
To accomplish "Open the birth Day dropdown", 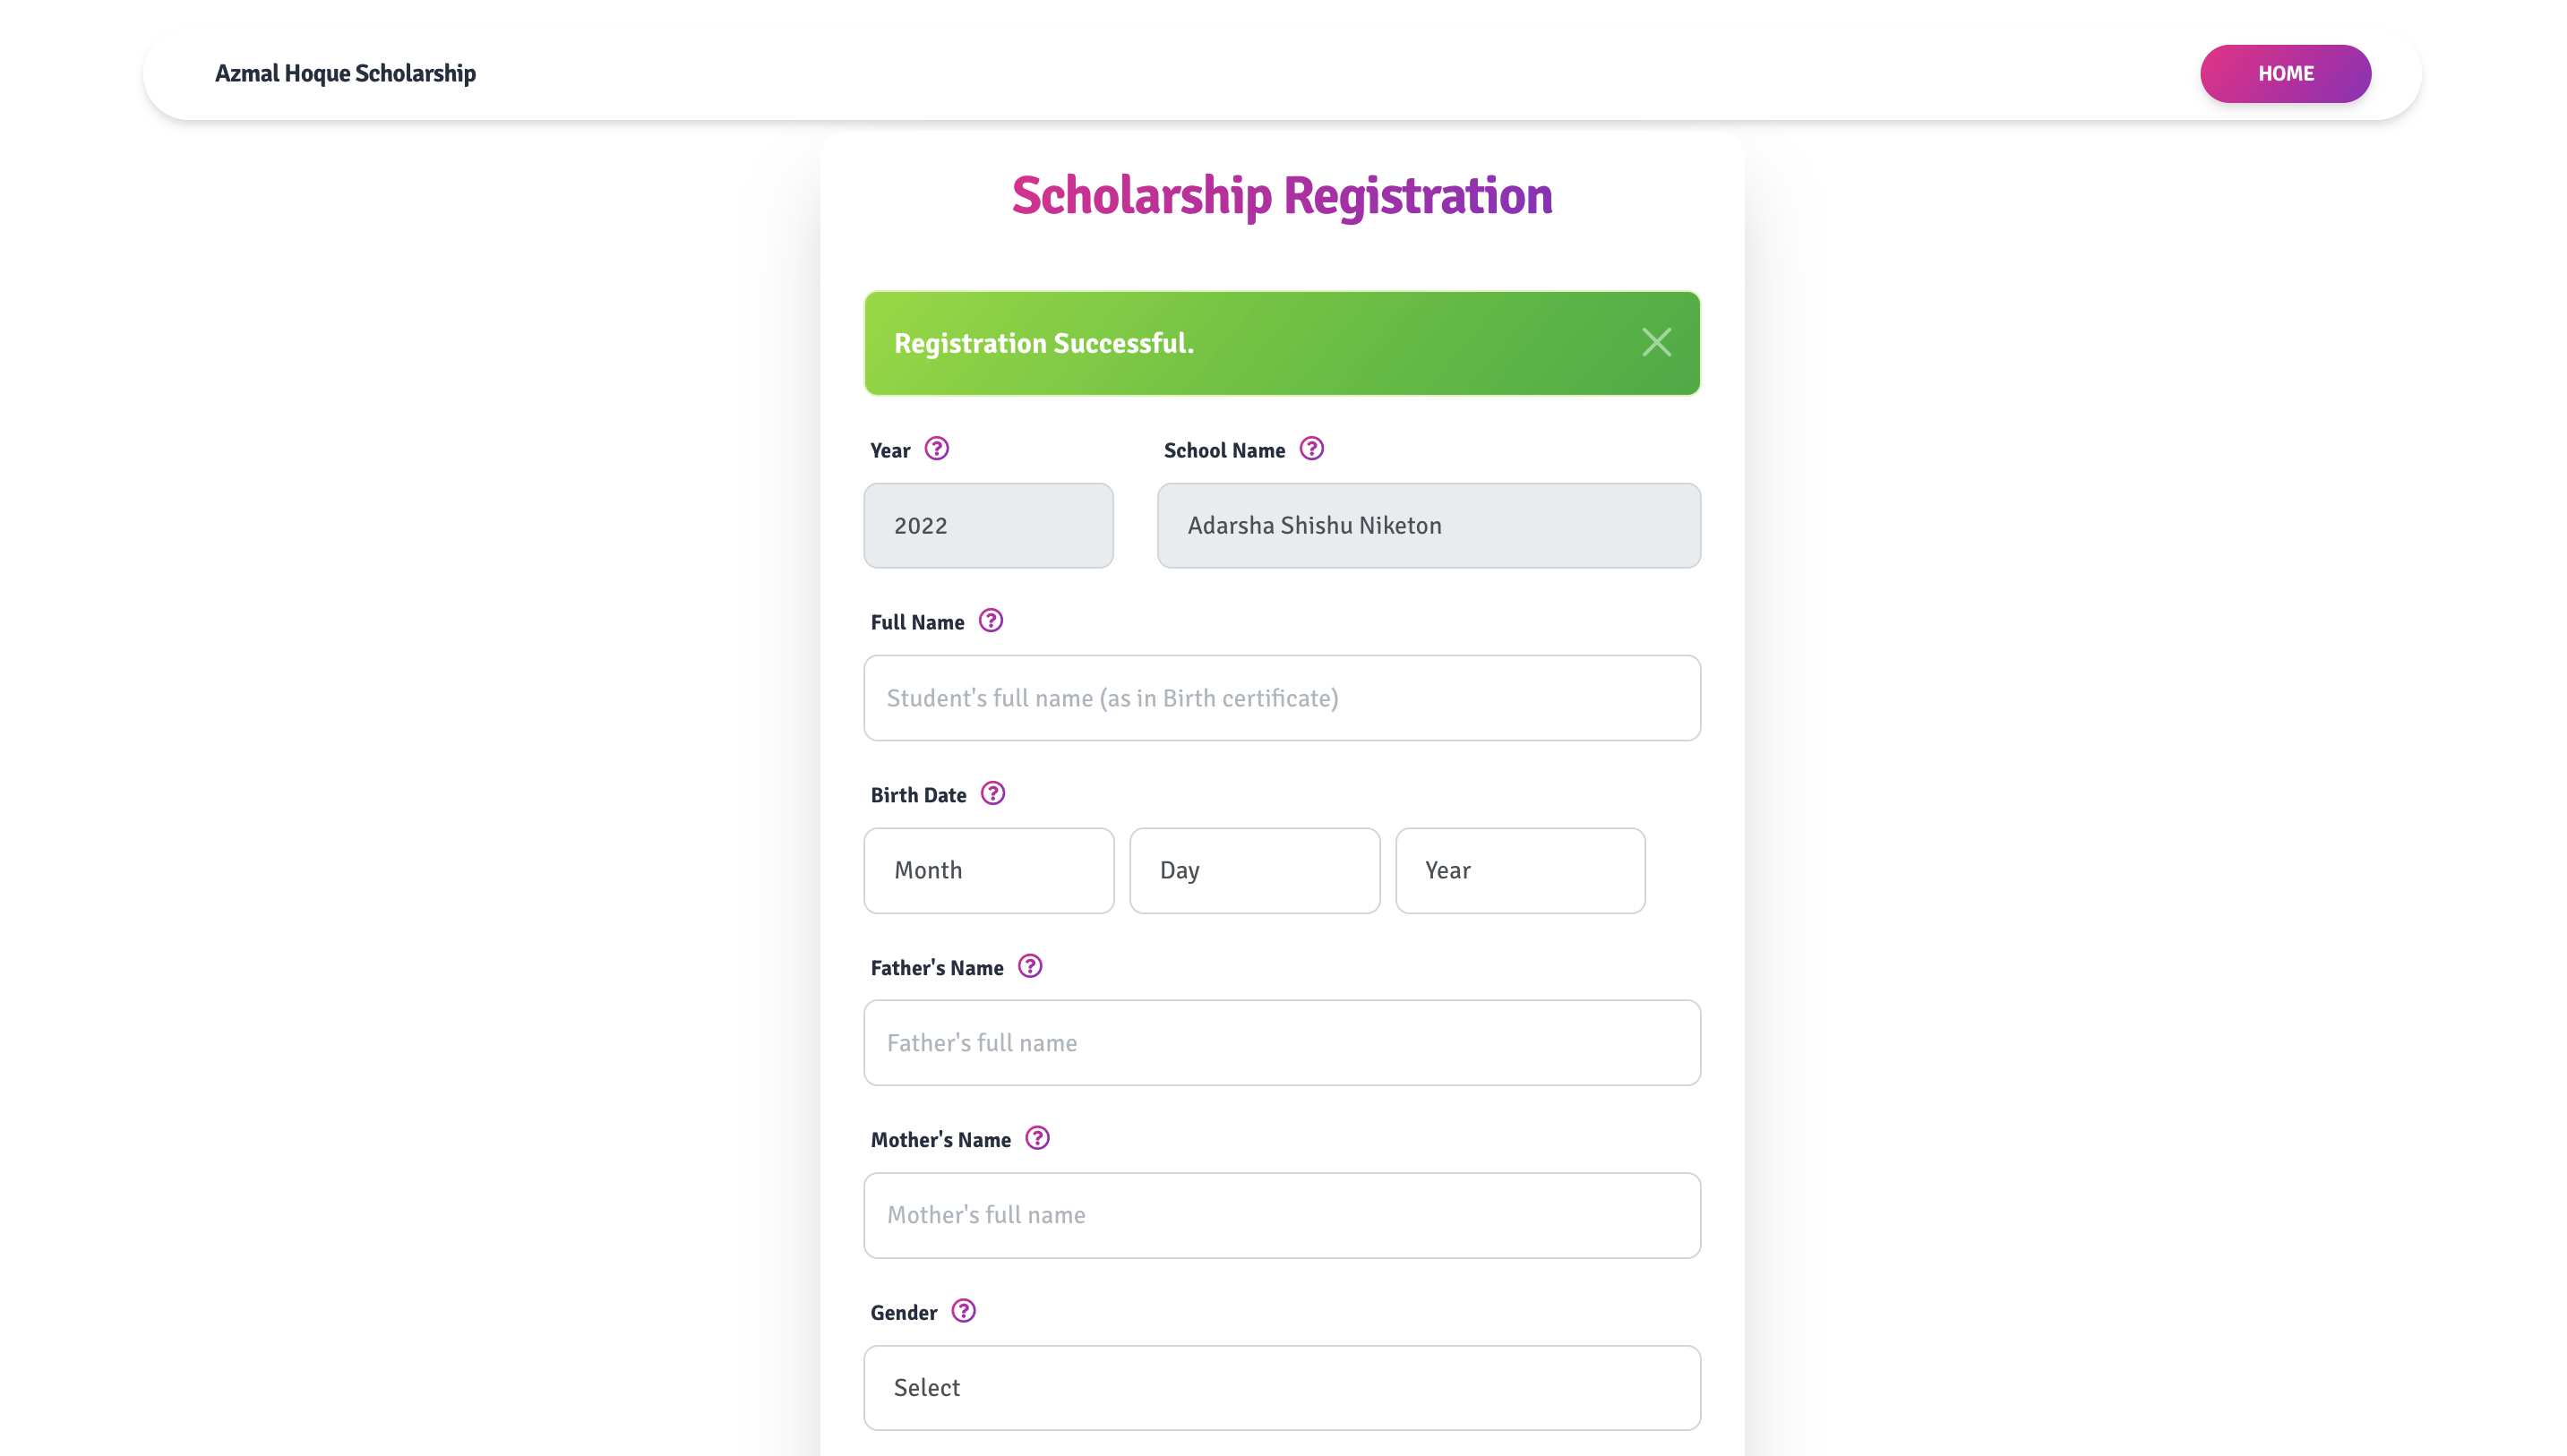I will coord(1254,870).
